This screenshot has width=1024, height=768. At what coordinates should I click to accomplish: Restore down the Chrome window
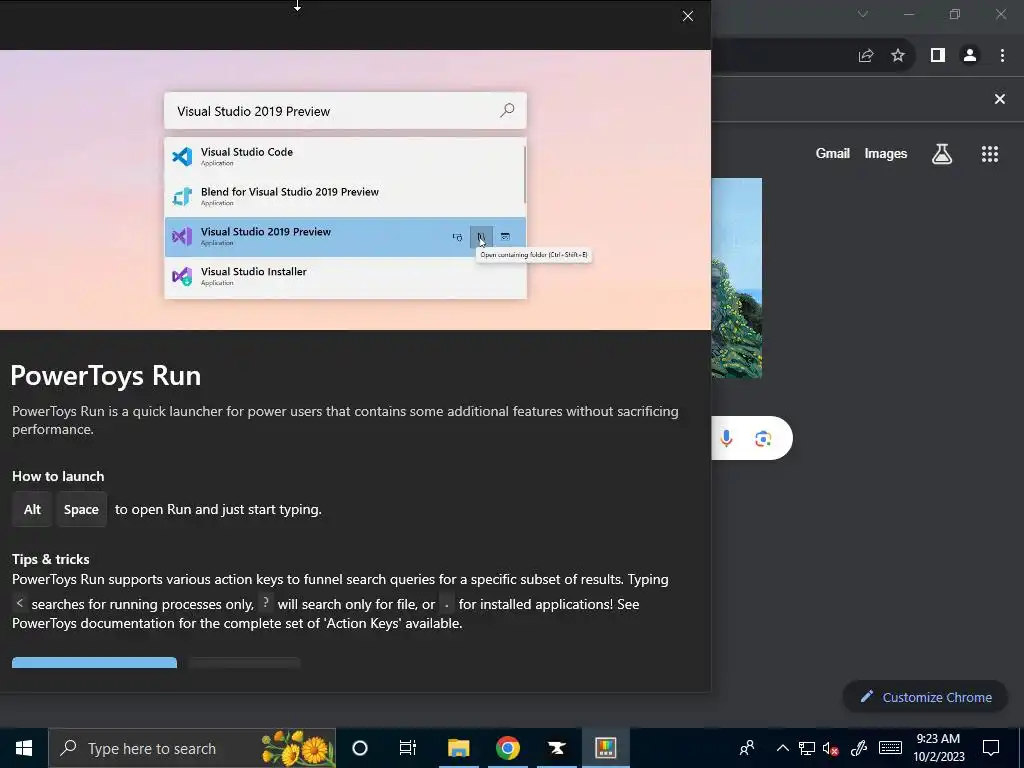[x=955, y=14]
